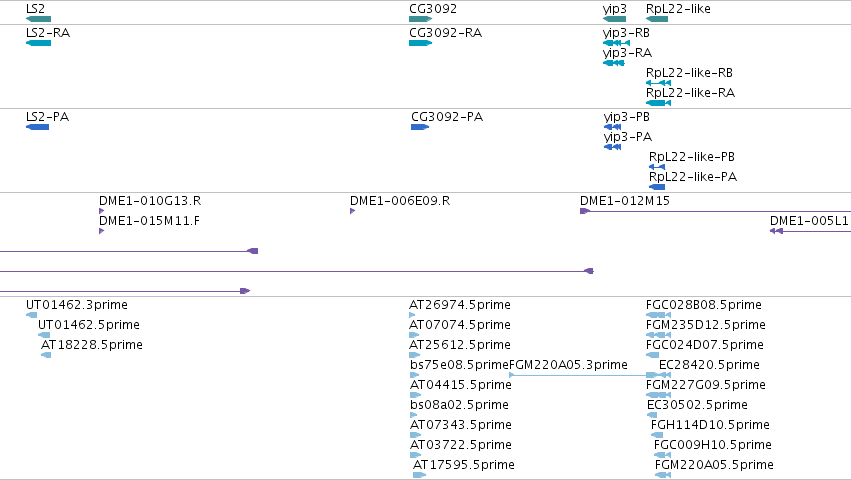Click the RpL22-like-PA protein label
Image resolution: width=851 pixels, height=480 pixels.
pyautogui.click(x=693, y=177)
